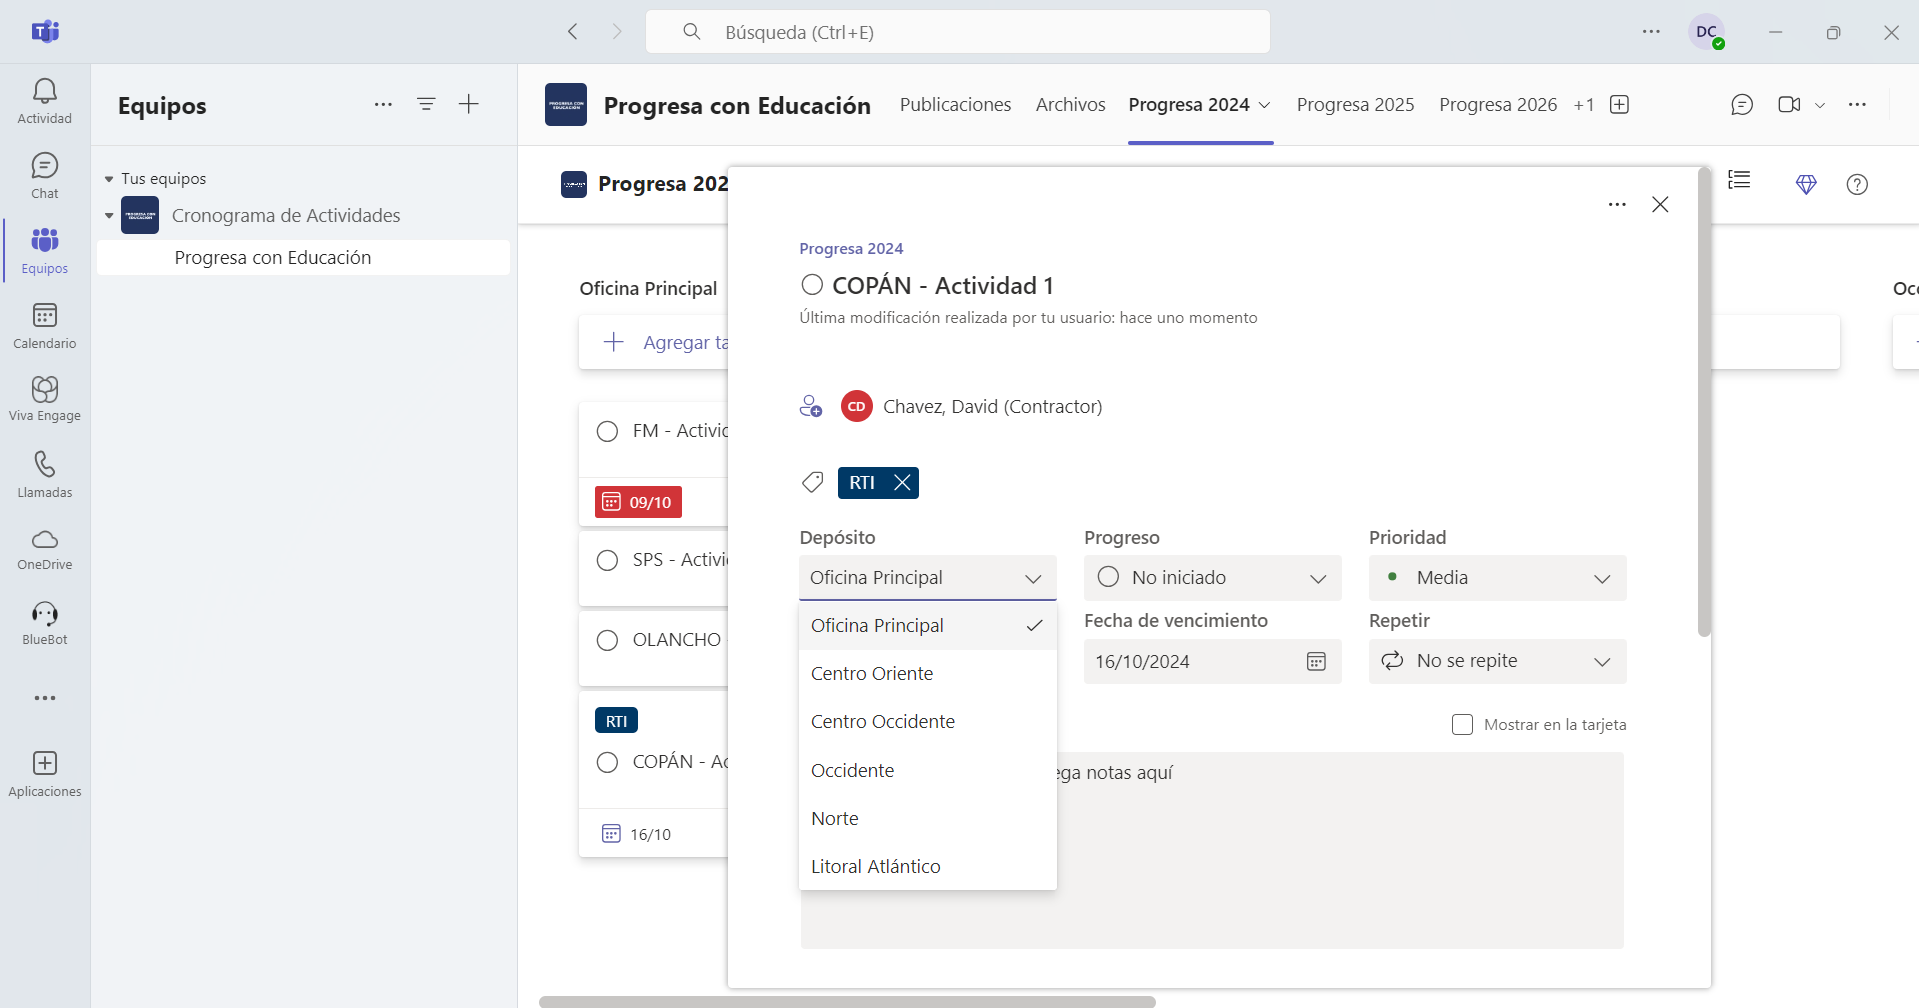
Task: Open OneDrive from sidebar
Action: pyautogui.click(x=45, y=549)
